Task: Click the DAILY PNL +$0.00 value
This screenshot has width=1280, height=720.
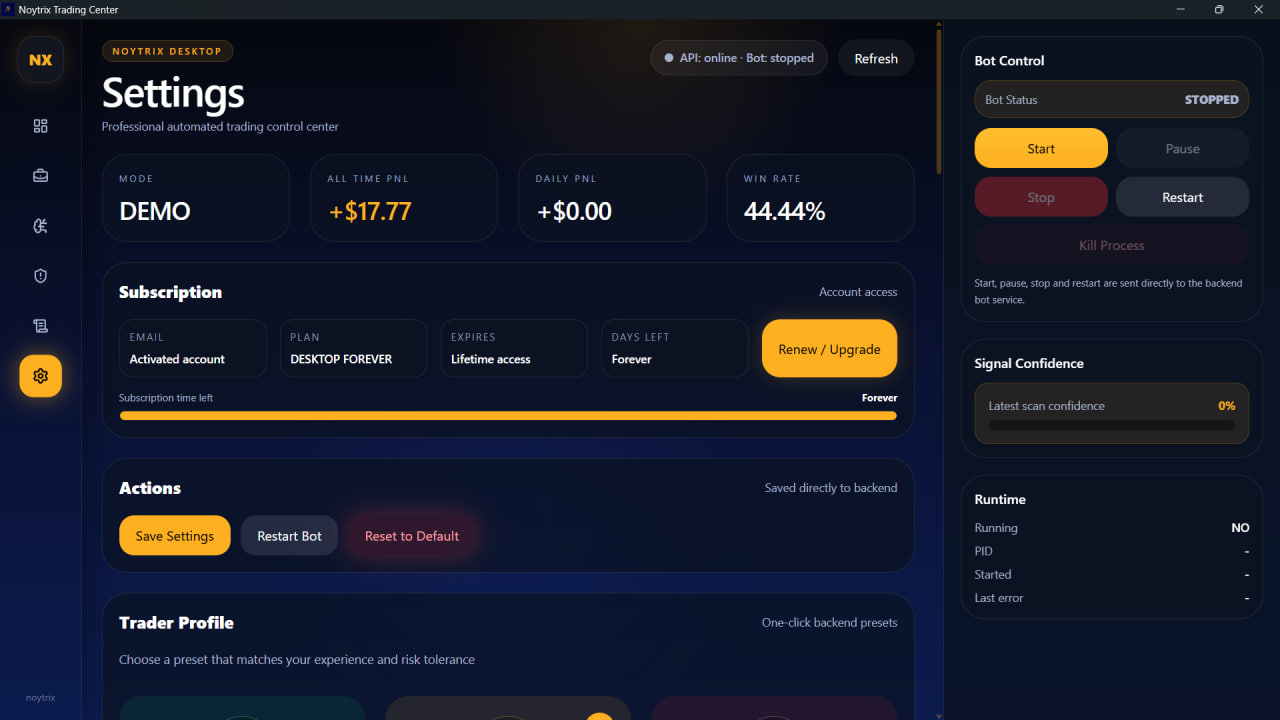Action: [x=573, y=211]
